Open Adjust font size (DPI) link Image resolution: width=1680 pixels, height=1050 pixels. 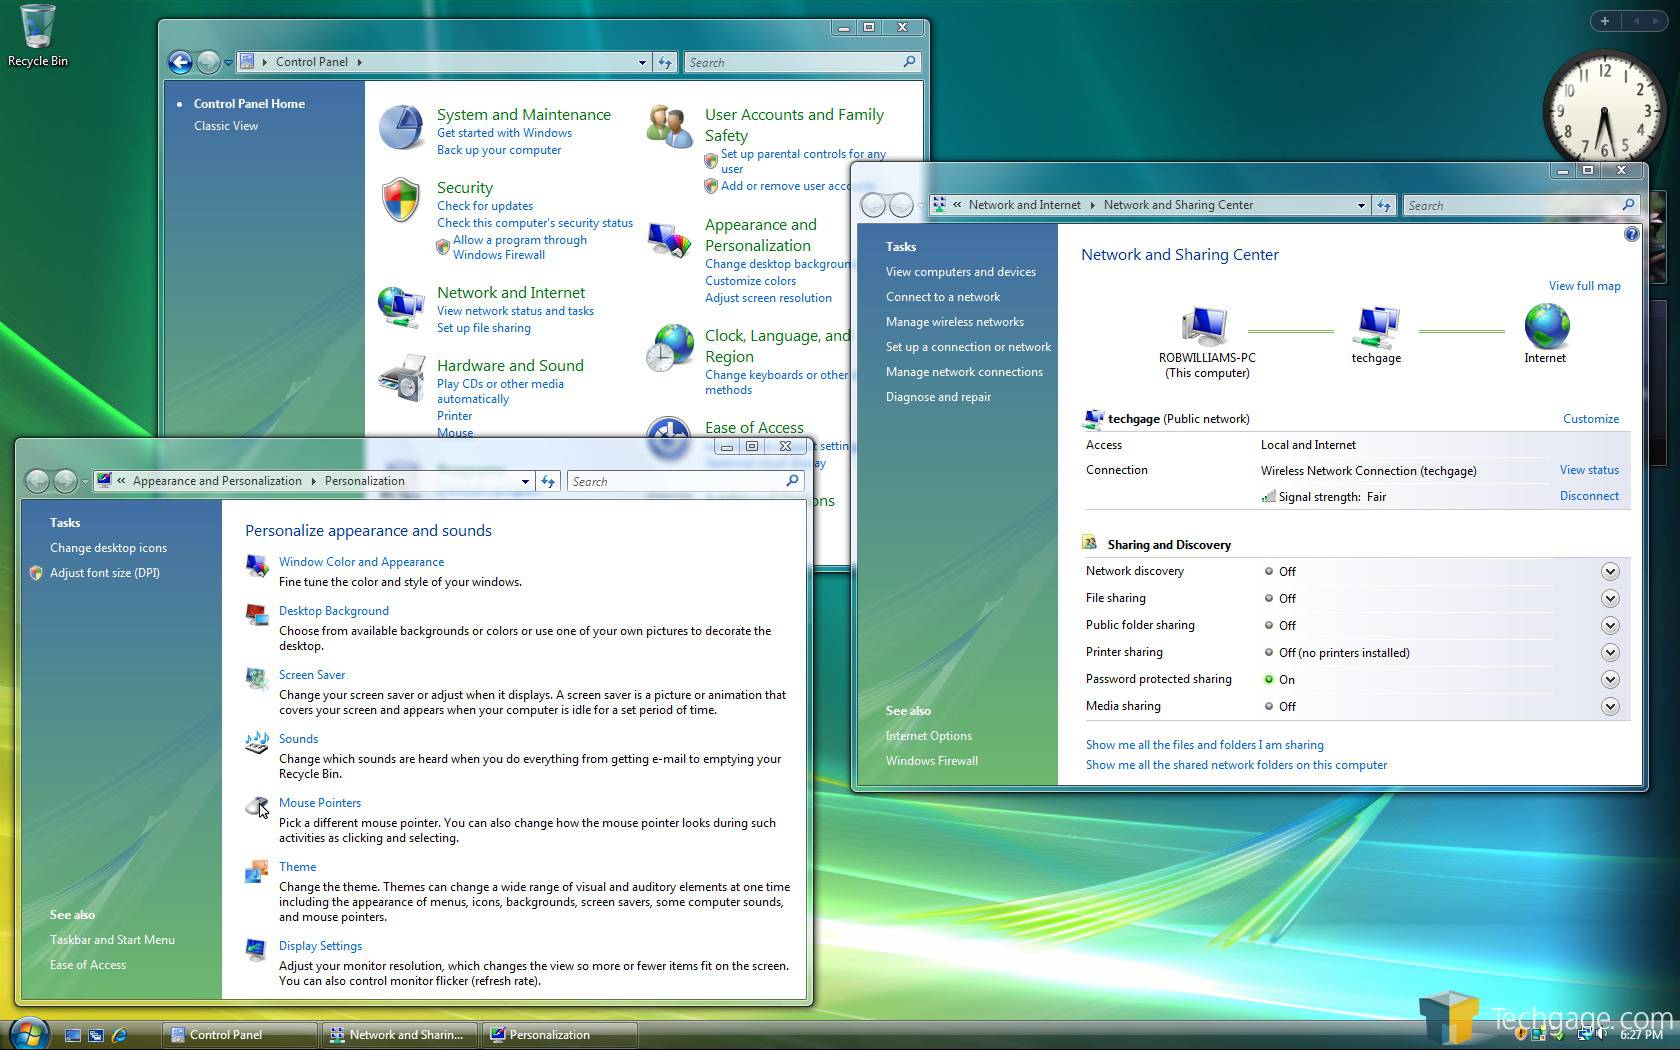[105, 573]
